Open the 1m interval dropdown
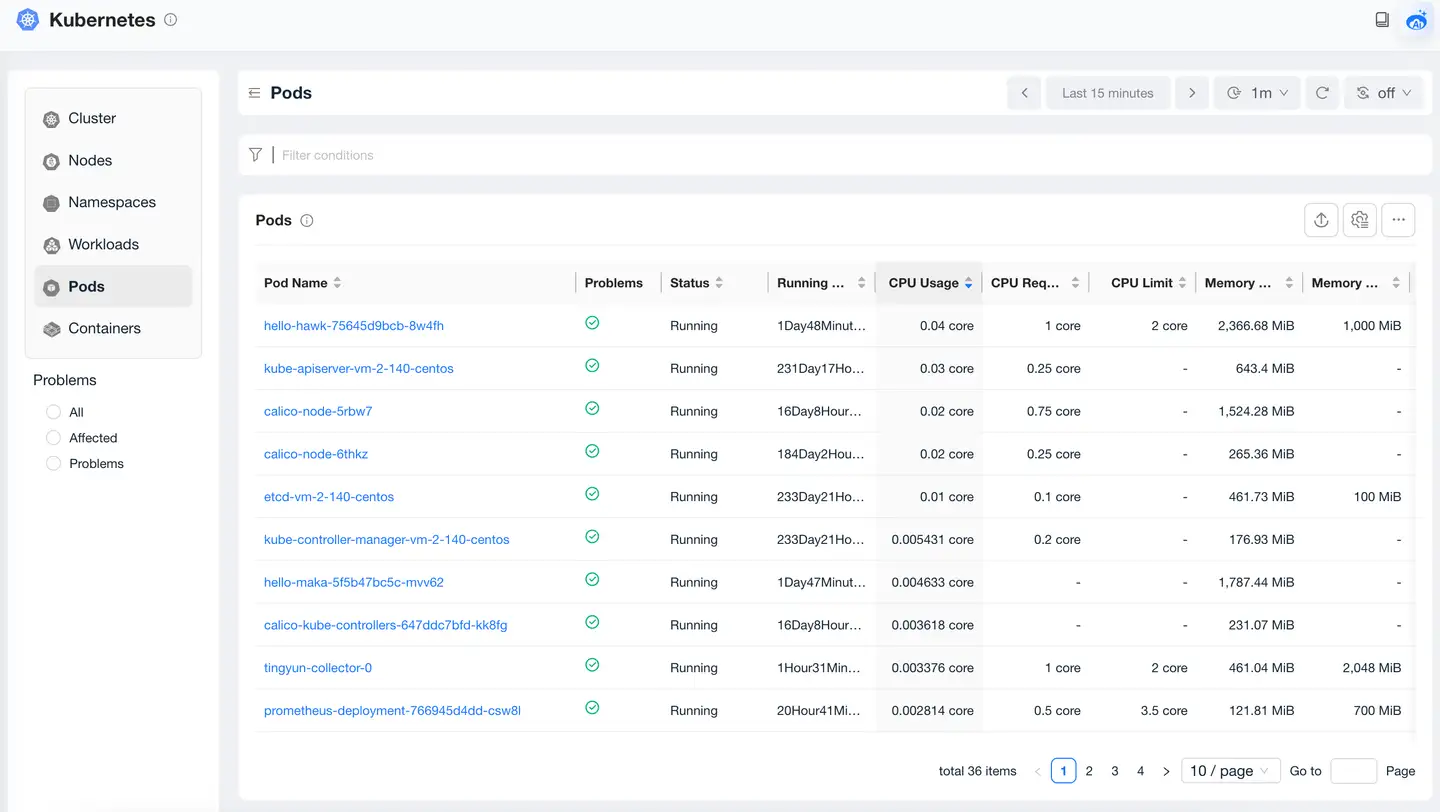Viewport: 1440px width, 812px height. point(1257,93)
